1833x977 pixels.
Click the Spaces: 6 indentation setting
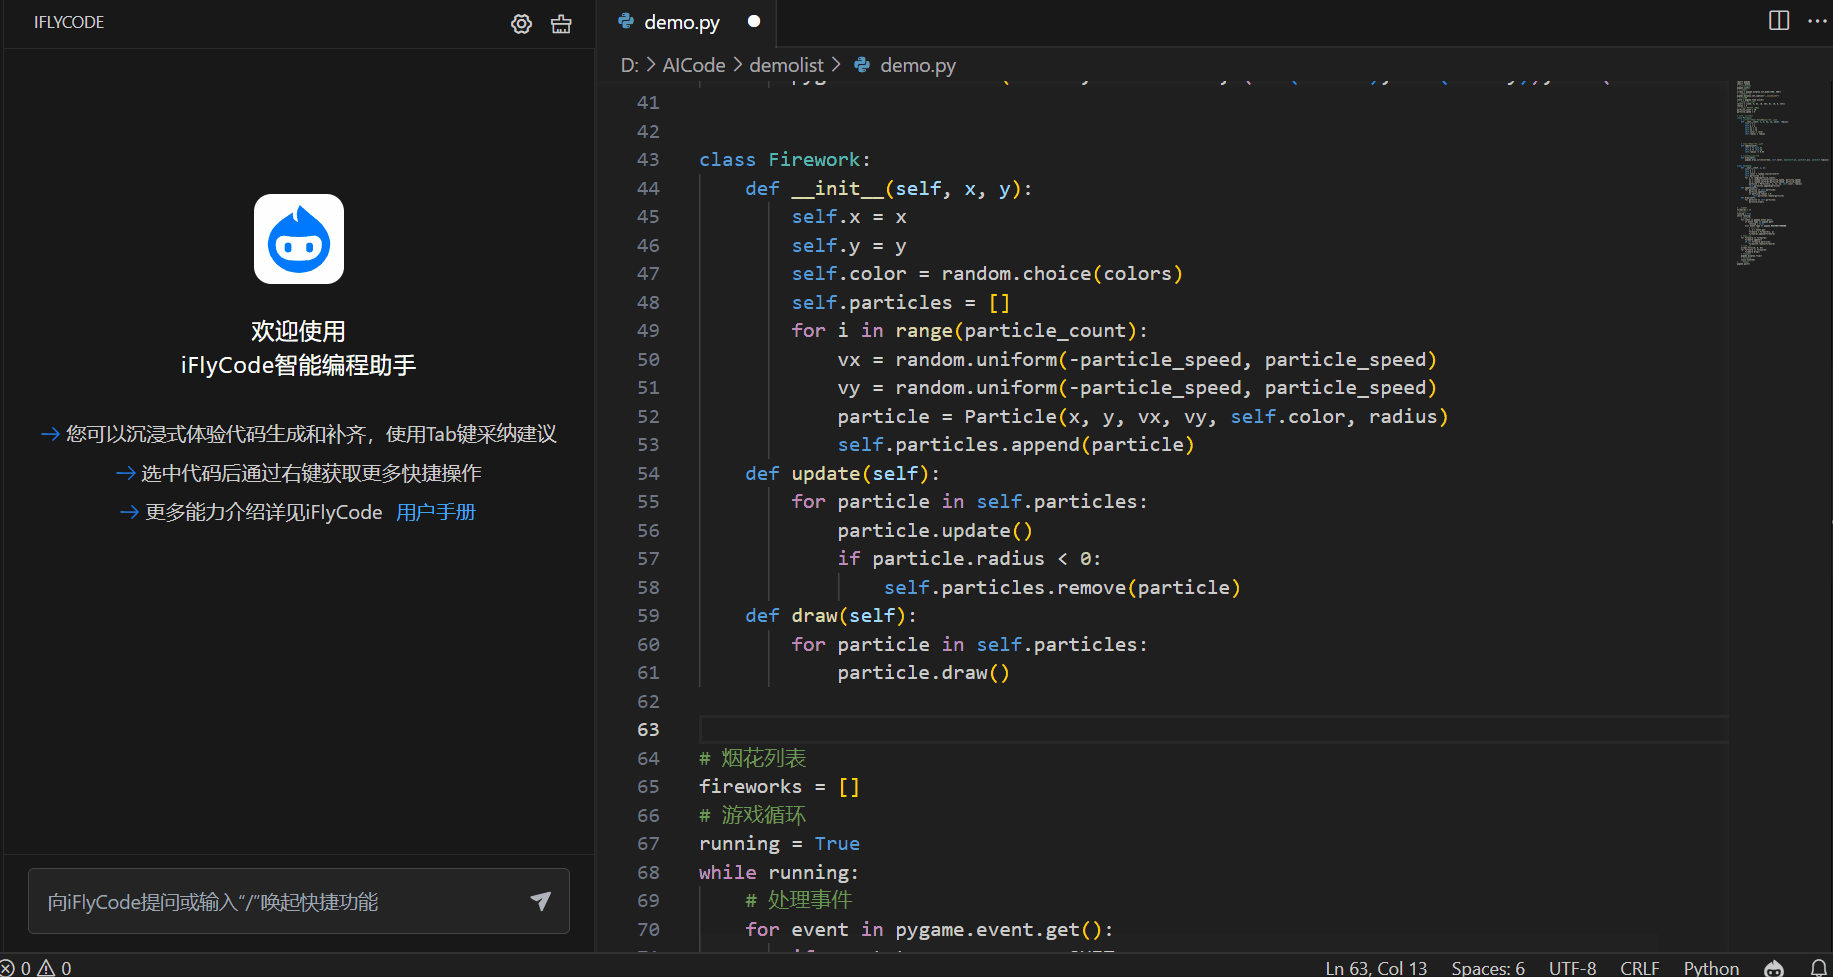[1488, 967]
